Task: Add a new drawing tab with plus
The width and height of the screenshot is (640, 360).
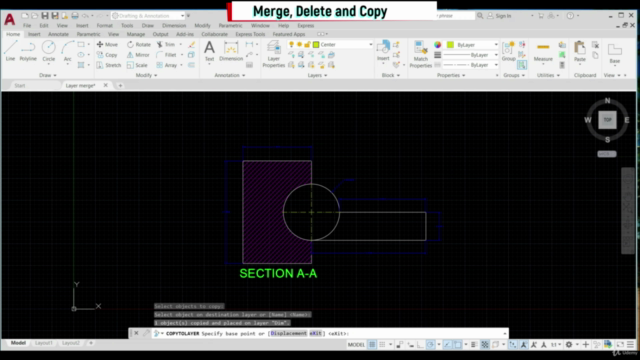Action: [x=120, y=85]
